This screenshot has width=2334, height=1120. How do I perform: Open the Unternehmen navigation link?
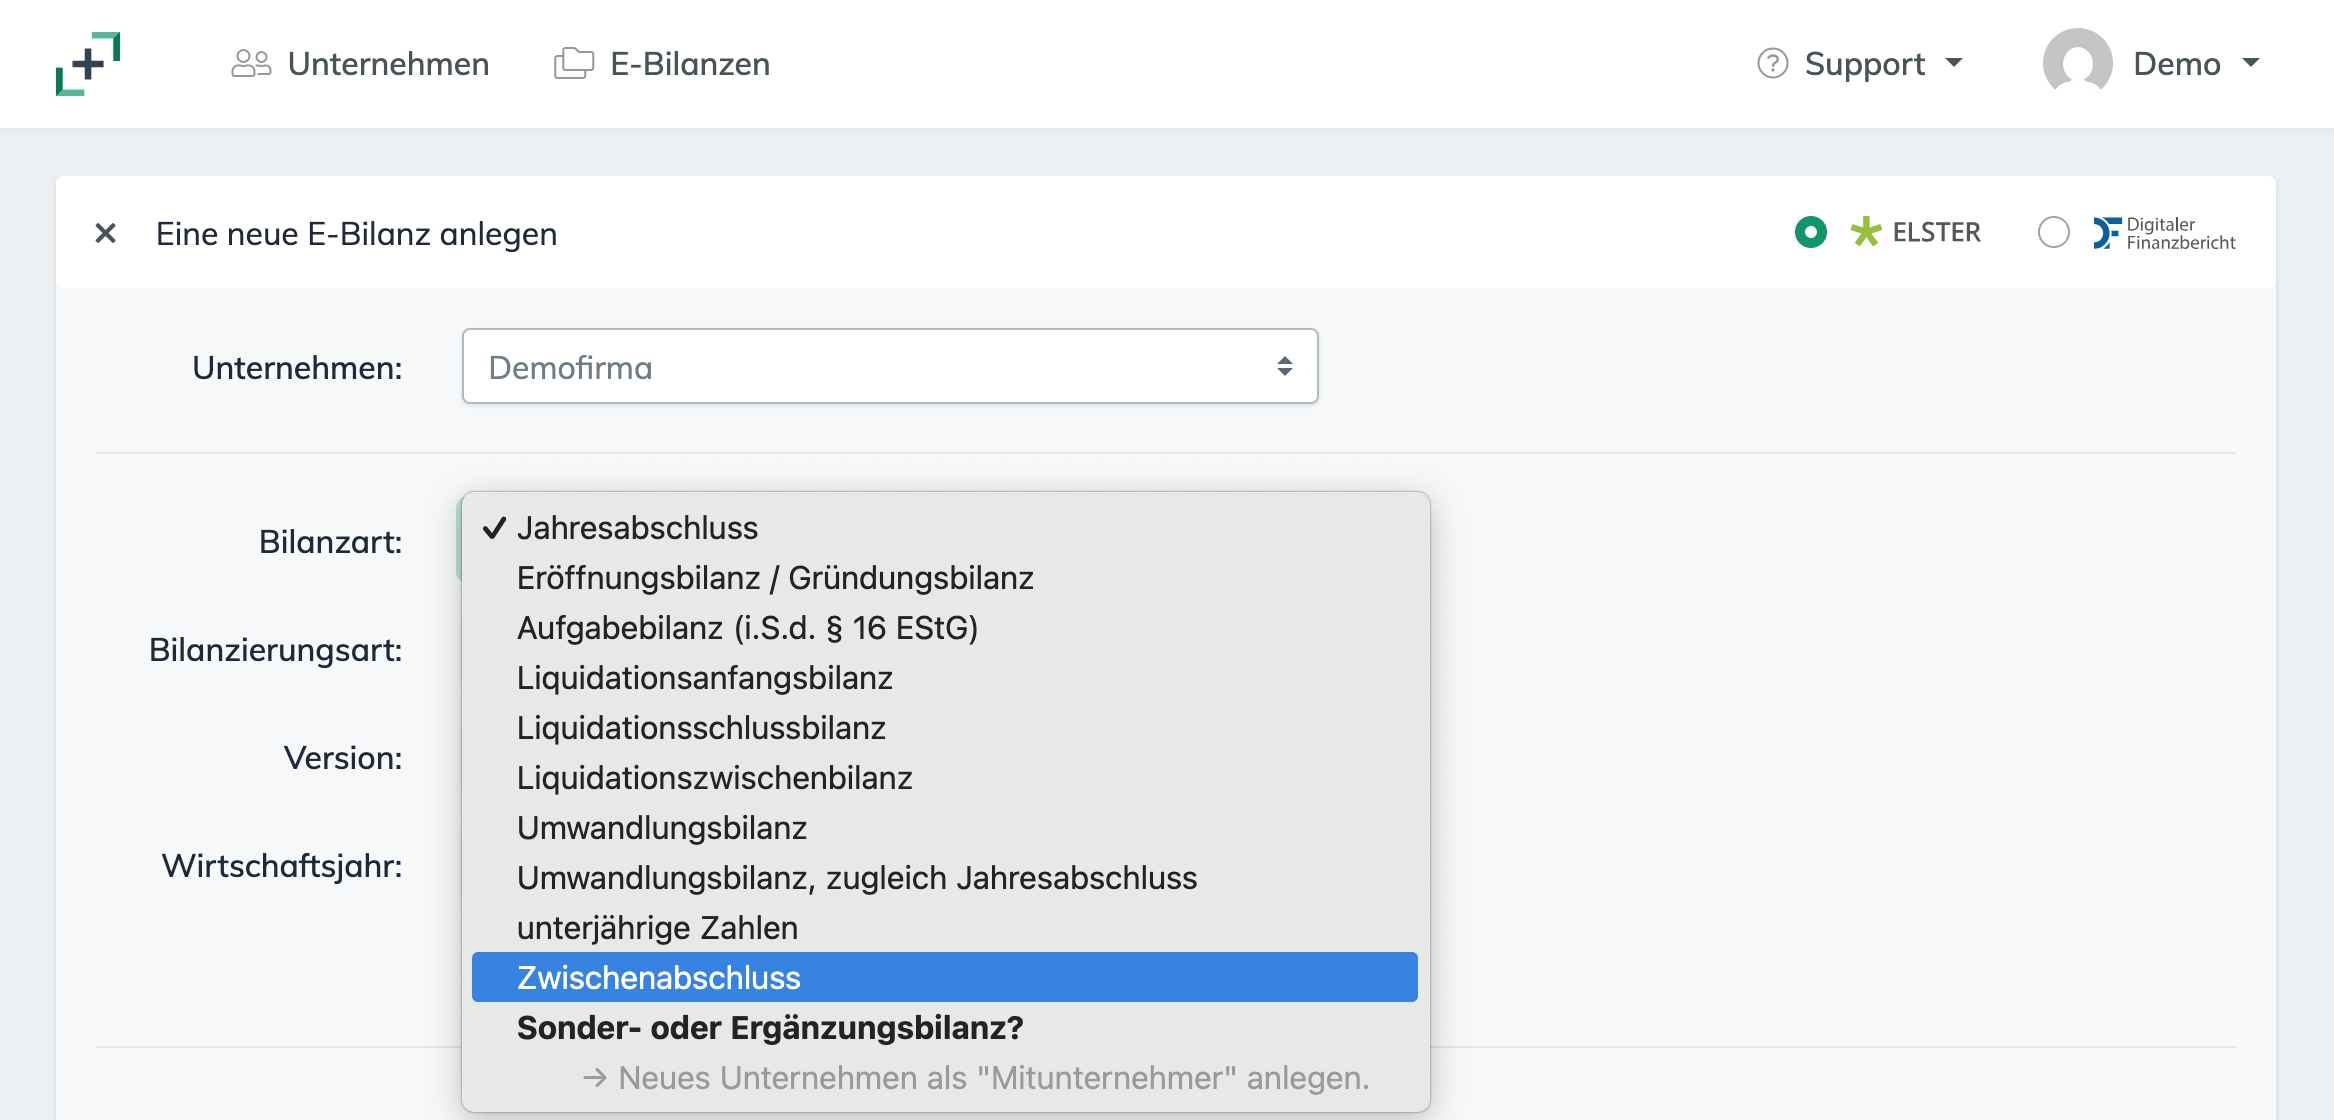coord(388,64)
